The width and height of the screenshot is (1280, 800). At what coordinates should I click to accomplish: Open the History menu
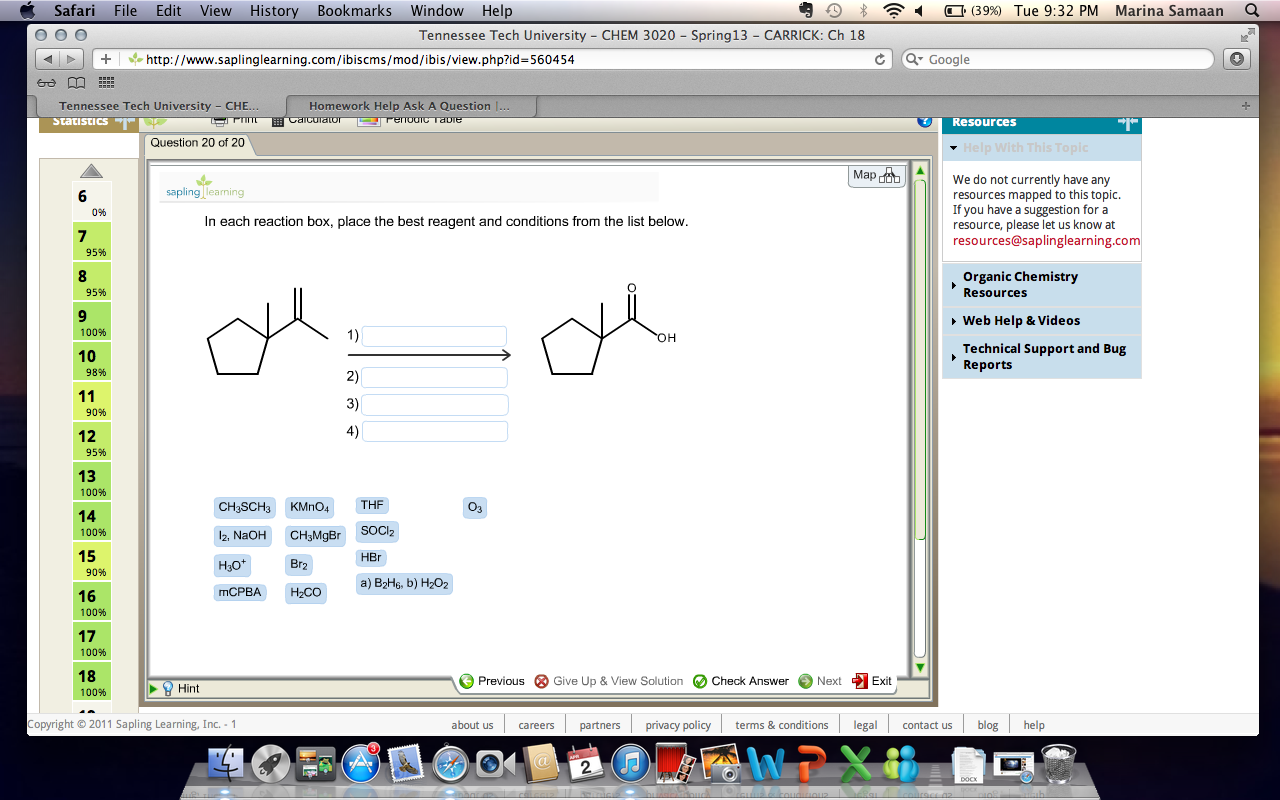tap(273, 11)
